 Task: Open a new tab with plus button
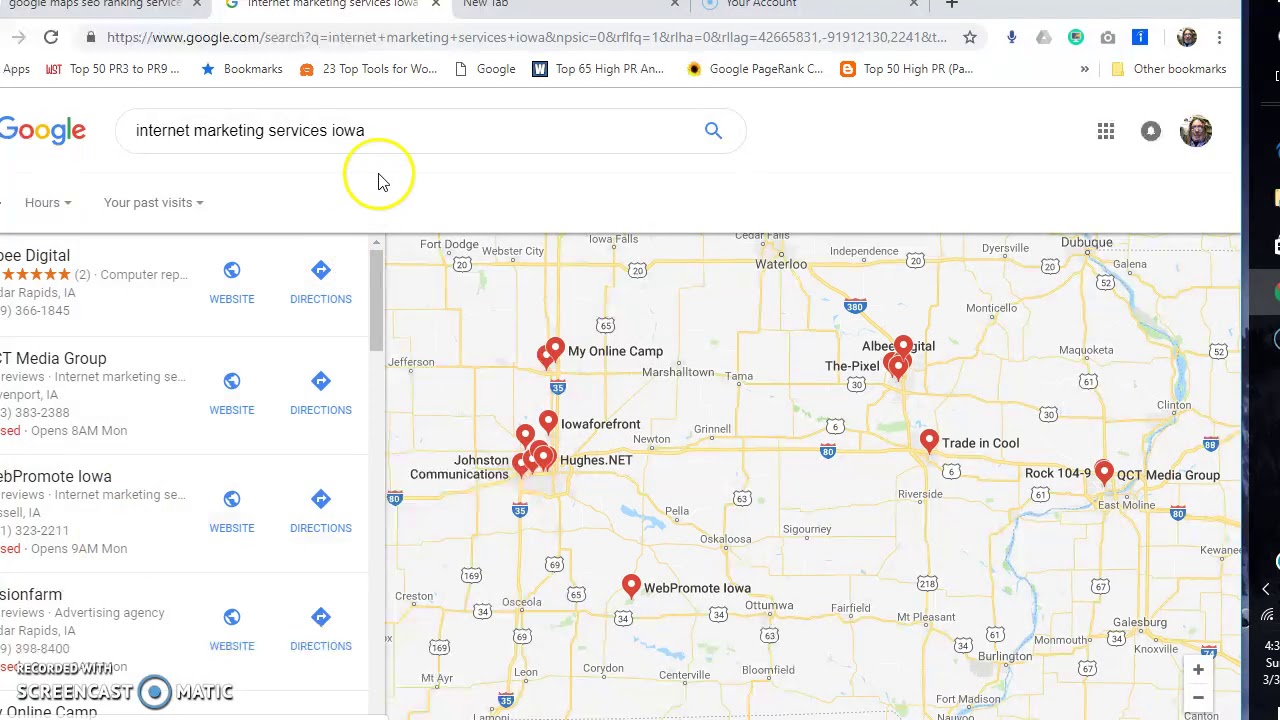click(x=951, y=4)
